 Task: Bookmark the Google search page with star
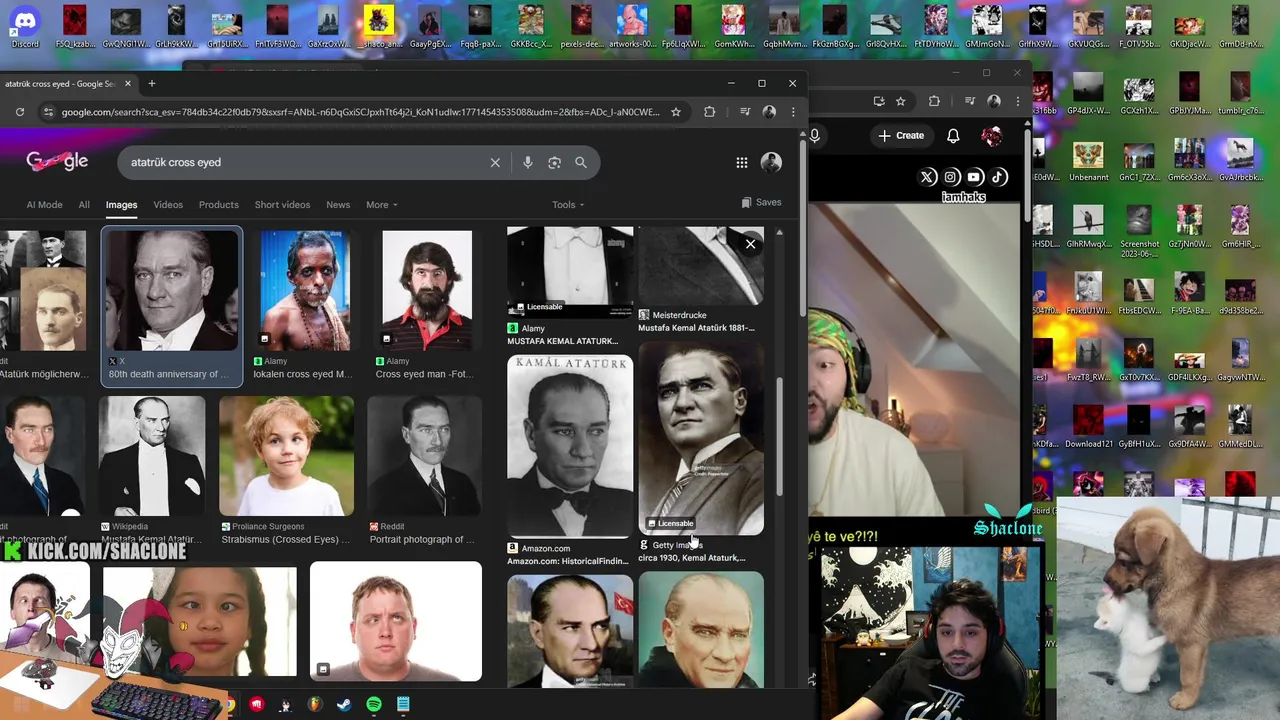tap(676, 112)
